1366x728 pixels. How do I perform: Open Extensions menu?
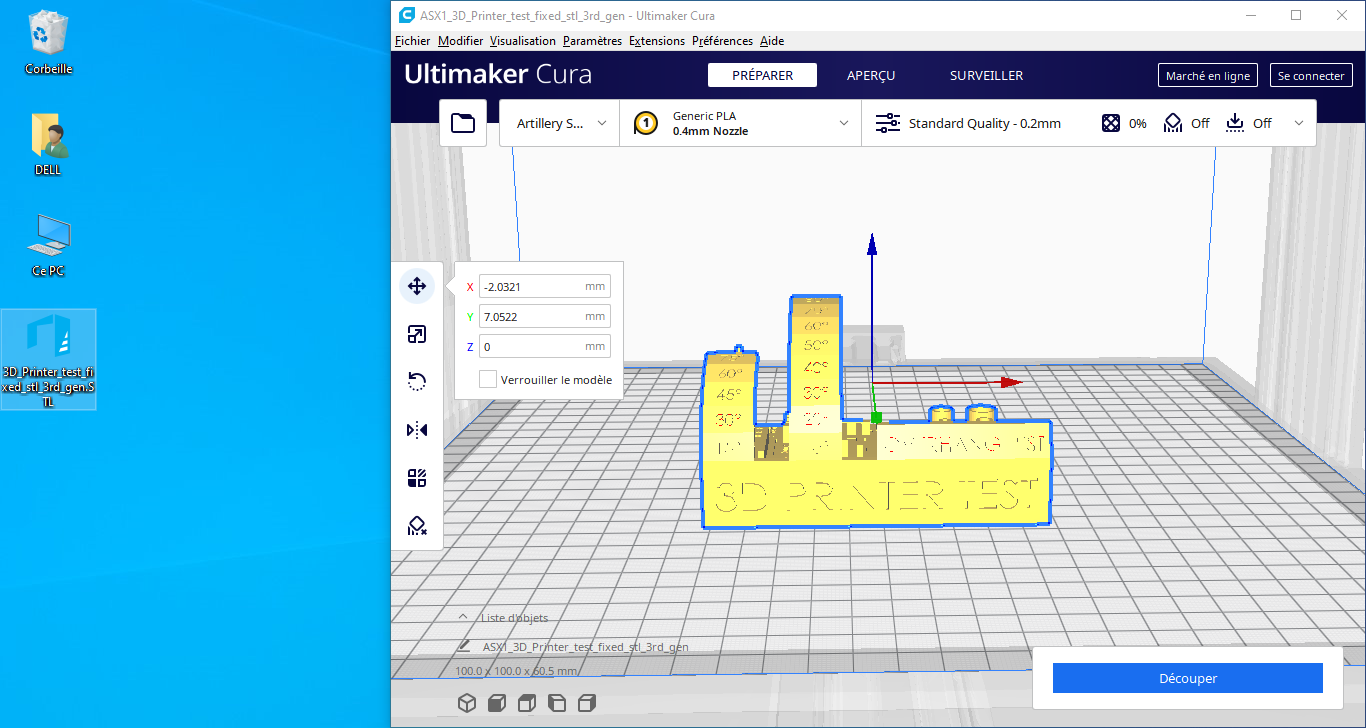click(x=657, y=41)
